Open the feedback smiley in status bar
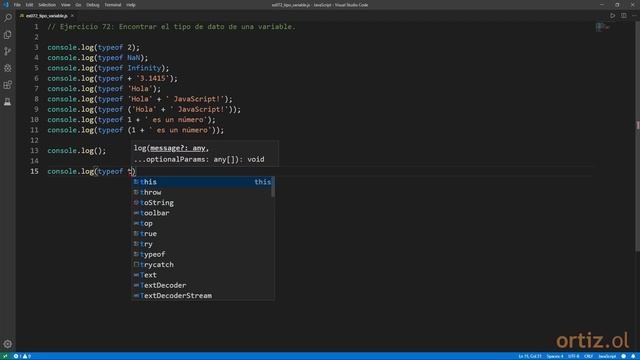 coord(624,356)
